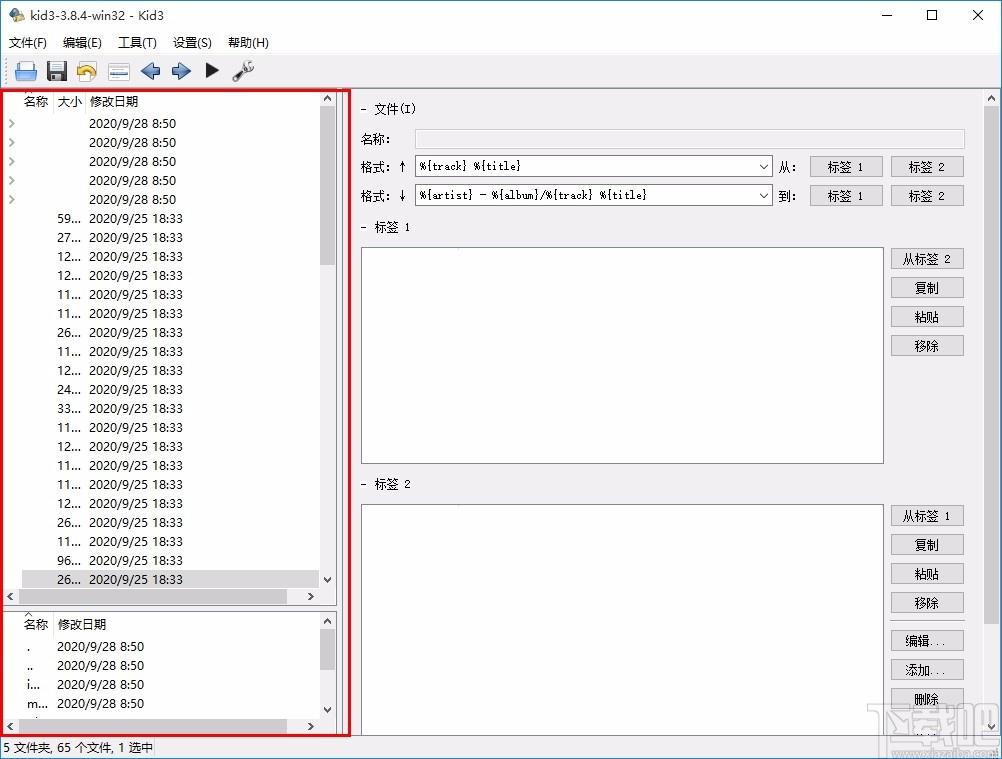The width and height of the screenshot is (1002, 759).
Task: Click the 从标签 2 button
Action: point(927,259)
